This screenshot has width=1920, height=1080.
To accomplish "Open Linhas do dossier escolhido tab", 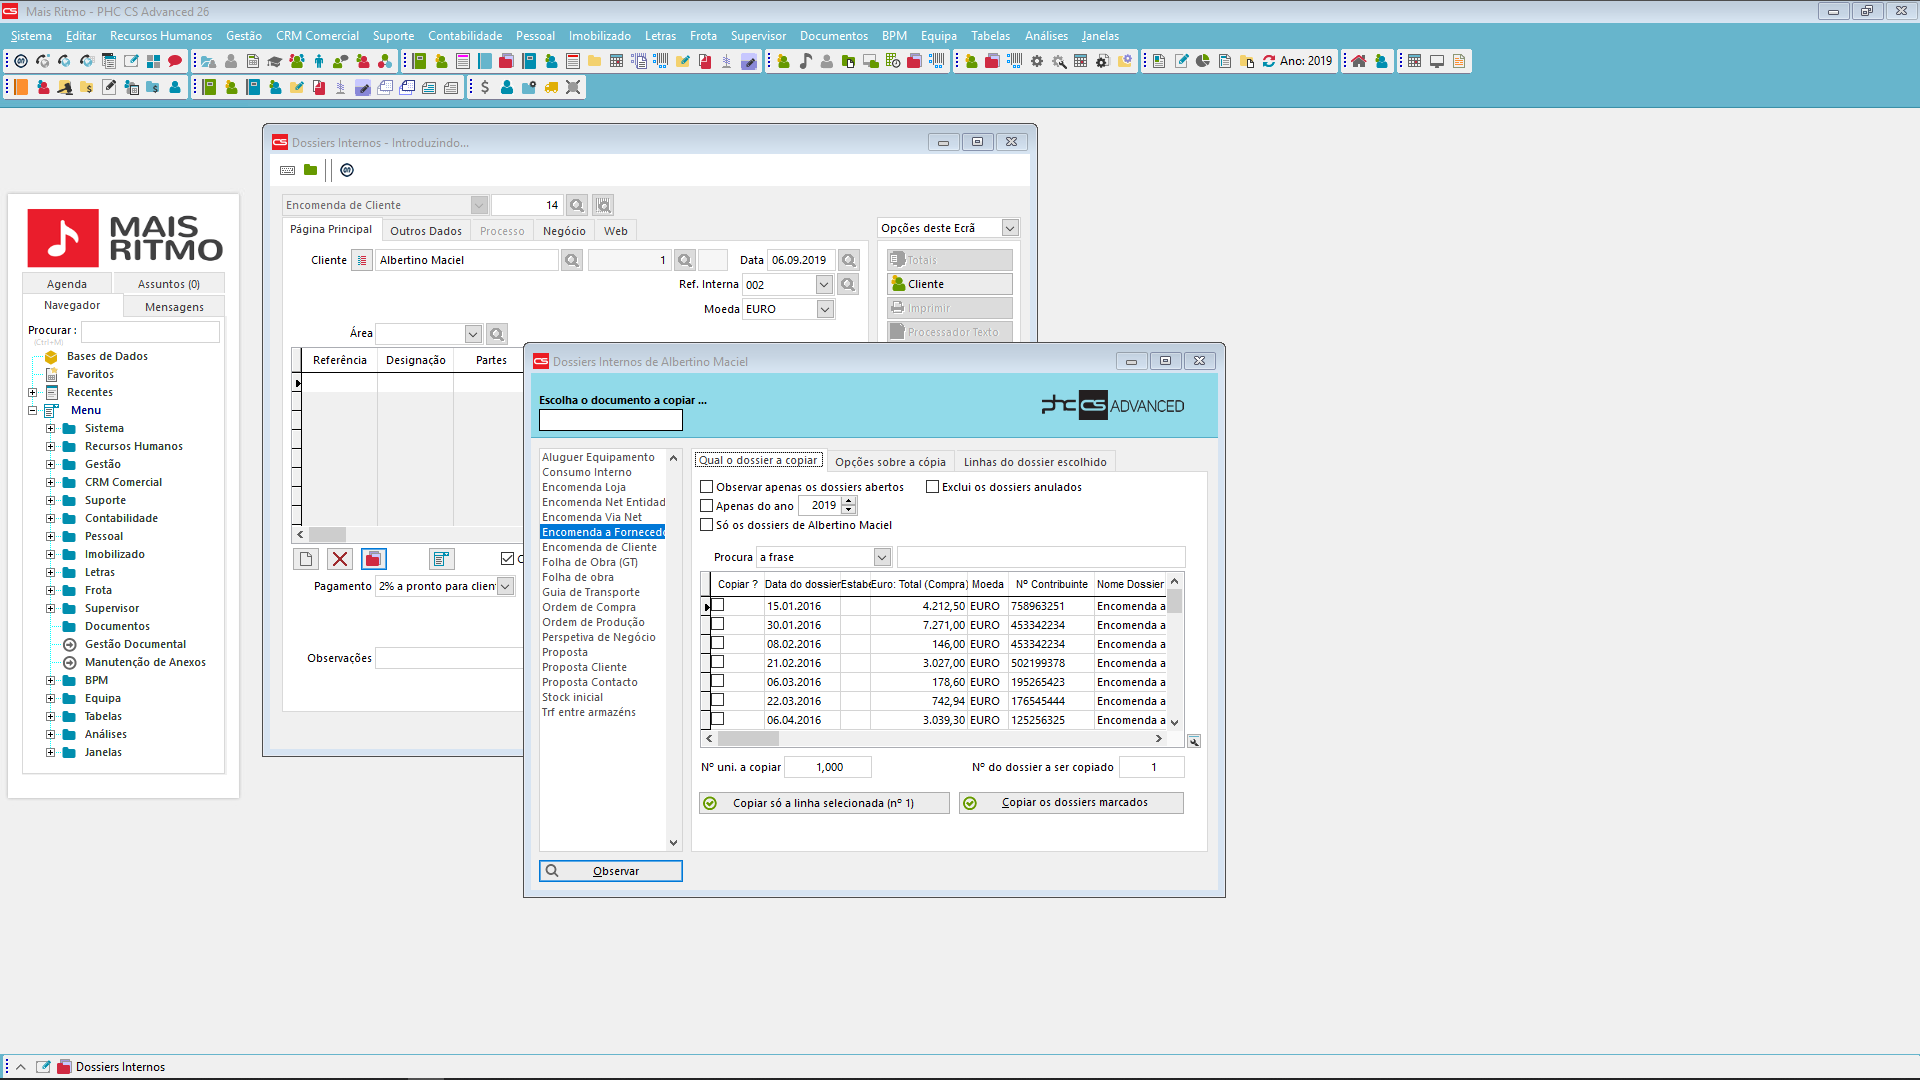I will [1035, 462].
